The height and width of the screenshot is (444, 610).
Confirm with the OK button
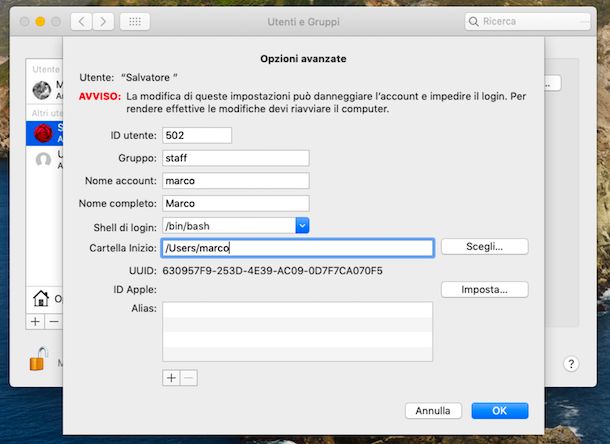pos(500,411)
